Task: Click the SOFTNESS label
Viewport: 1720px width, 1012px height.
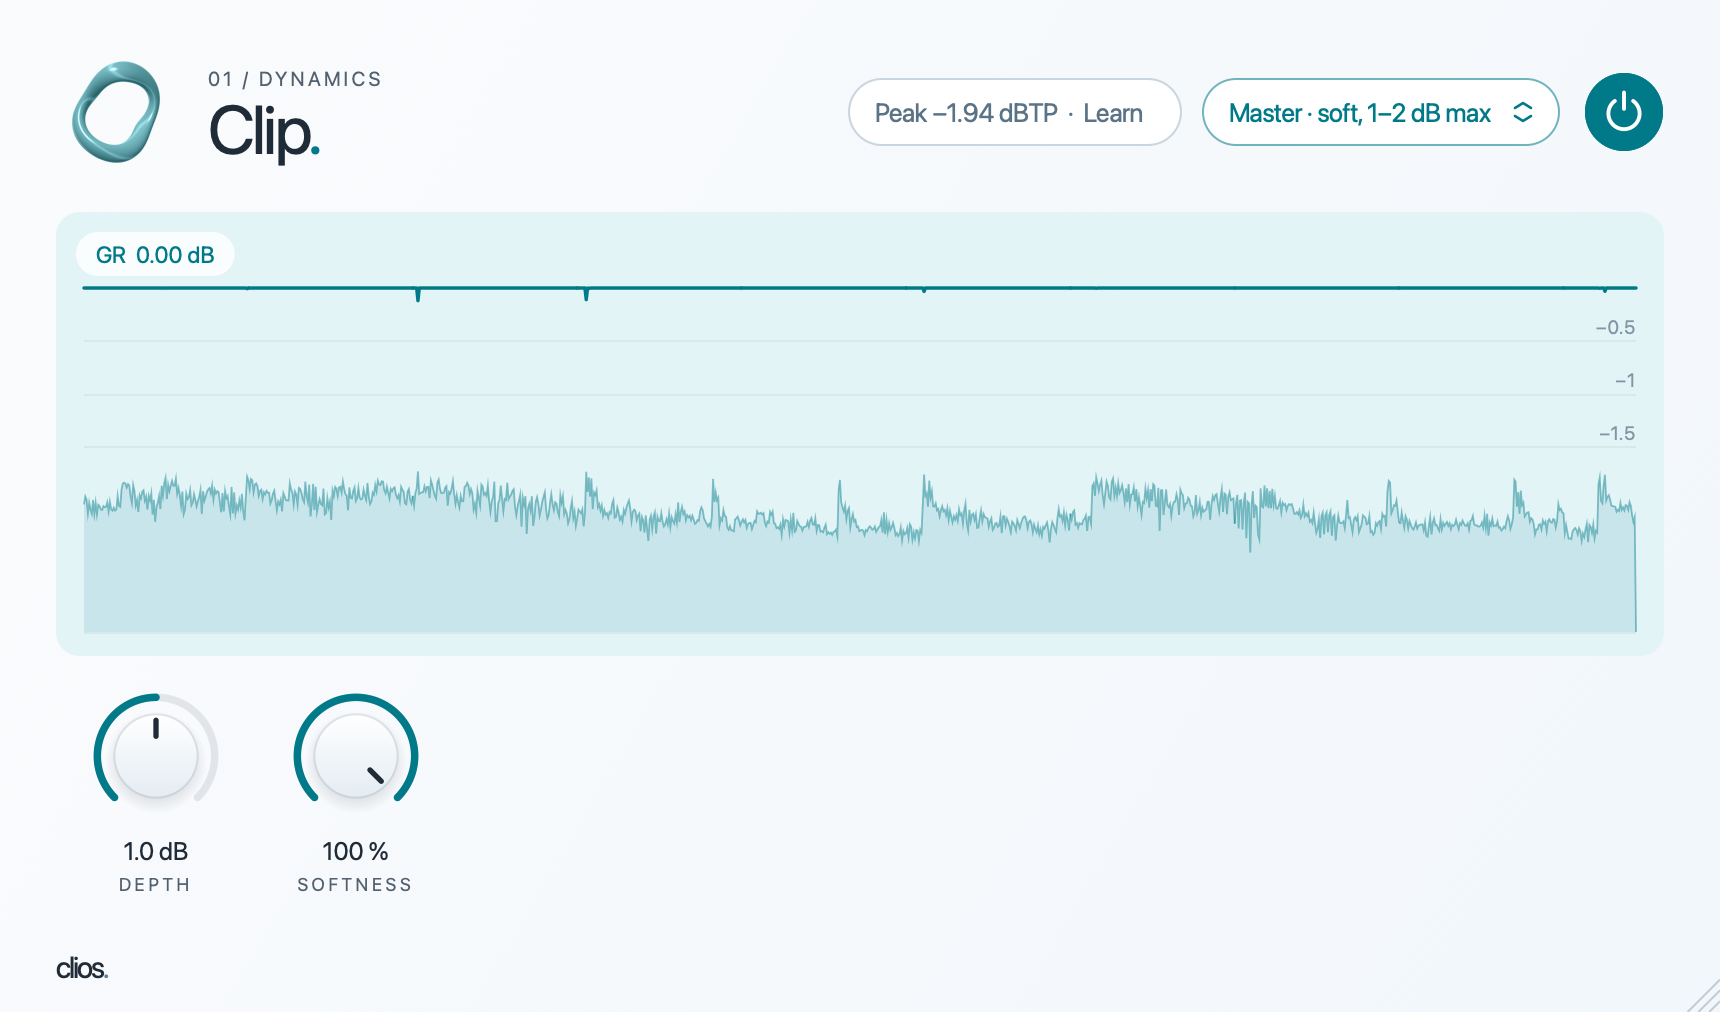Action: click(355, 885)
